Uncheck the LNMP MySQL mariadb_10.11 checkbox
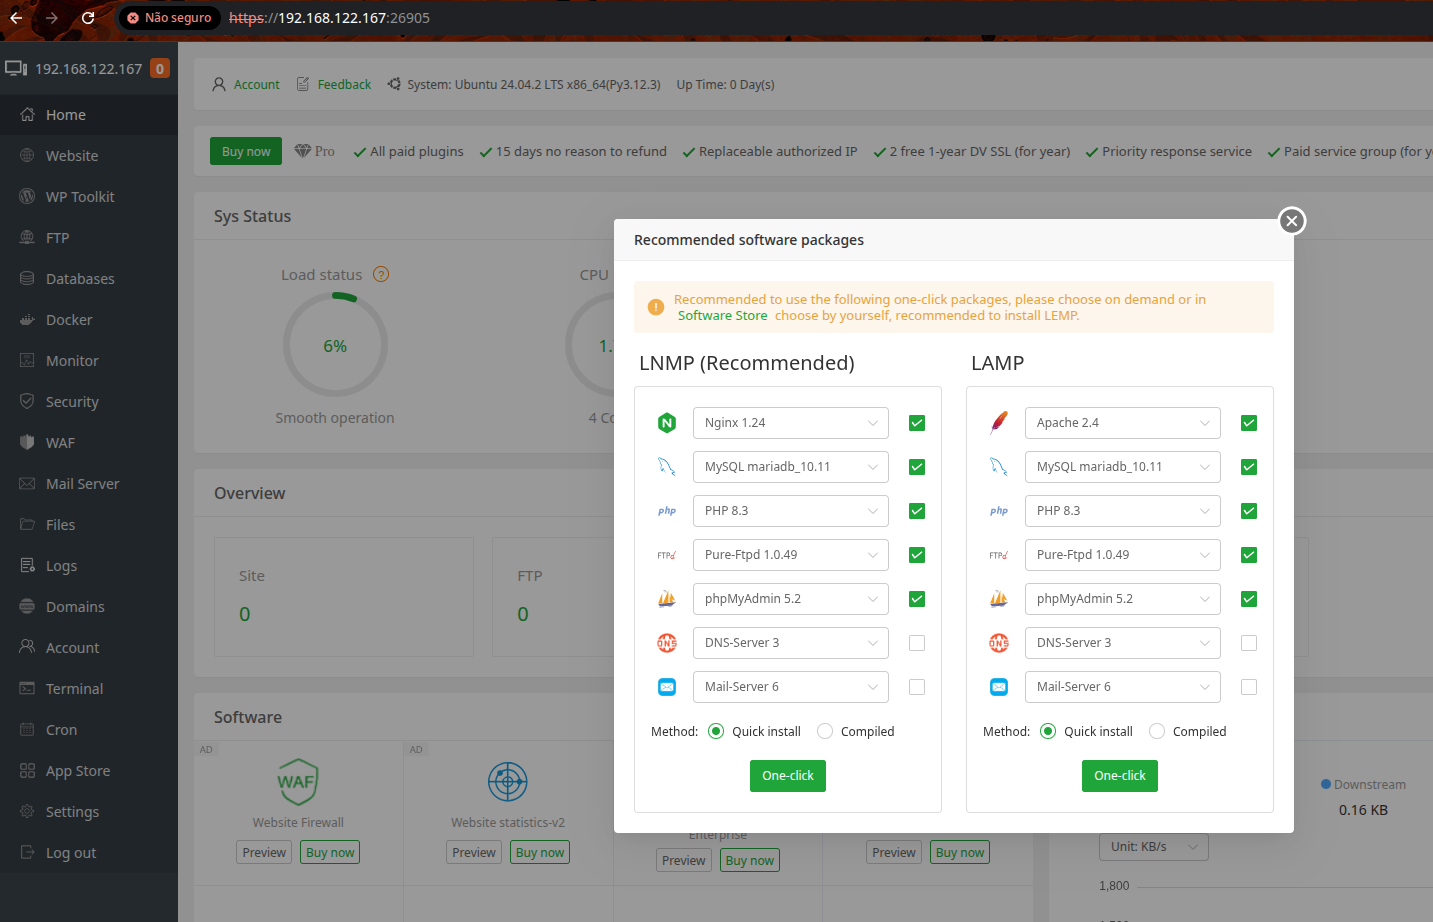Viewport: 1433px width, 922px height. pyautogui.click(x=917, y=467)
